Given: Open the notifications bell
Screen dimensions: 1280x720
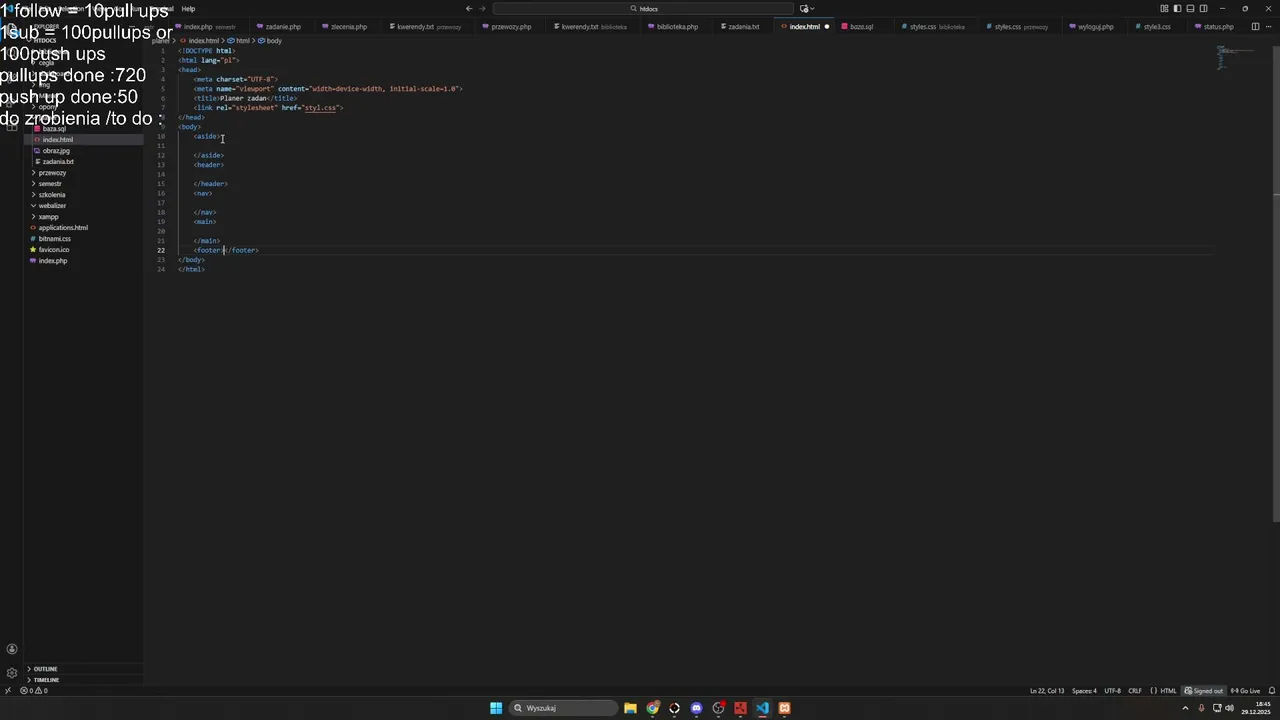Looking at the screenshot, I should (1272, 691).
